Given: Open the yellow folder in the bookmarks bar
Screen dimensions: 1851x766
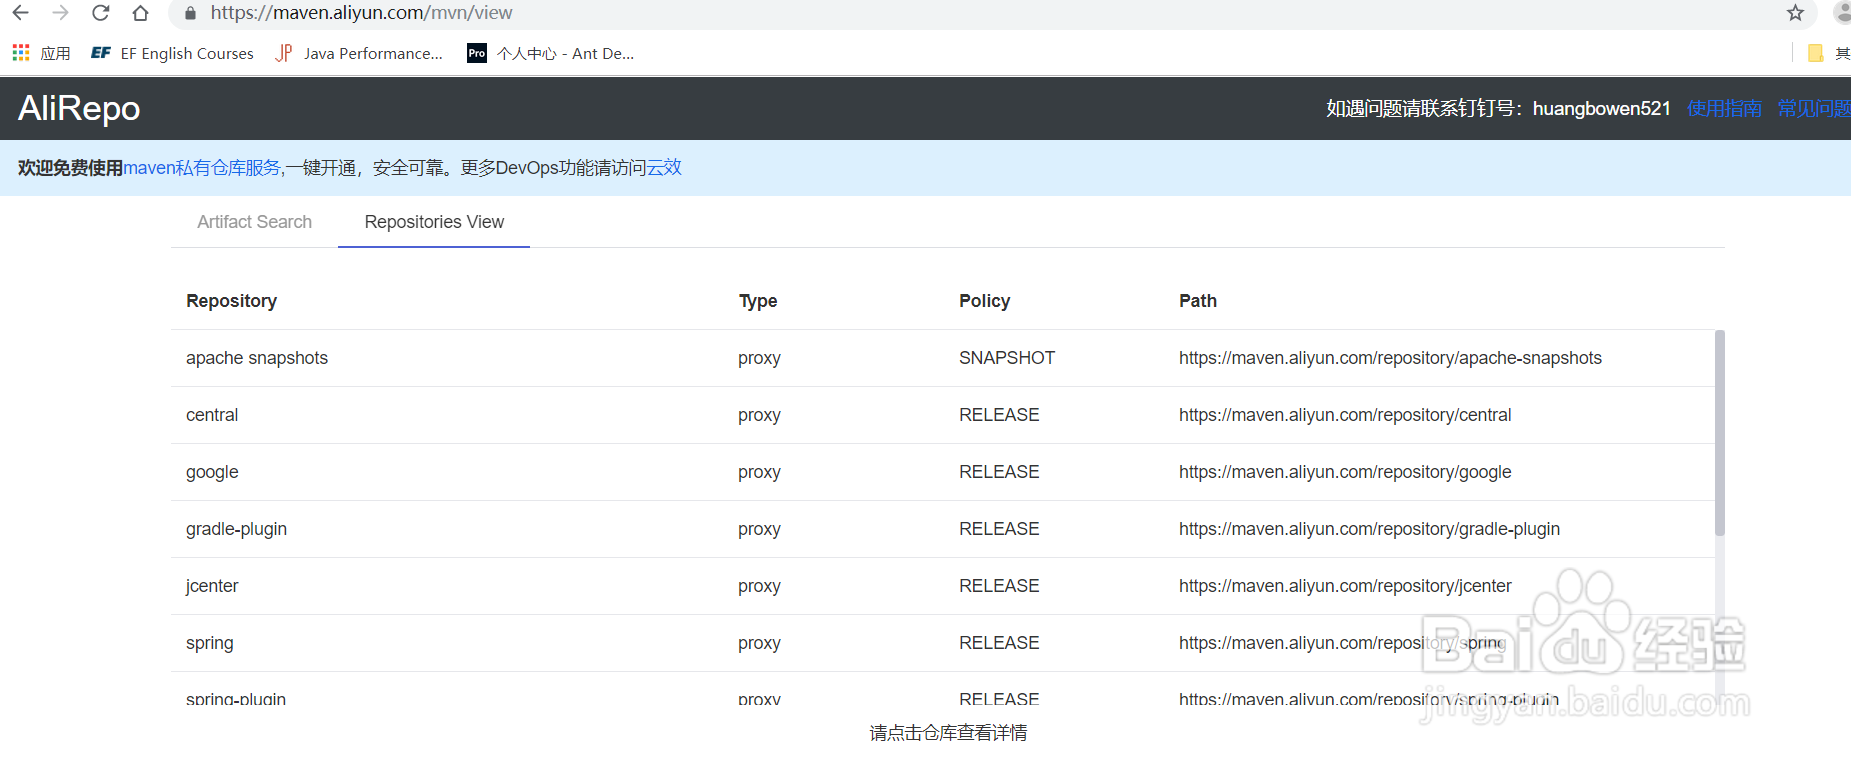Looking at the screenshot, I should coord(1815,53).
